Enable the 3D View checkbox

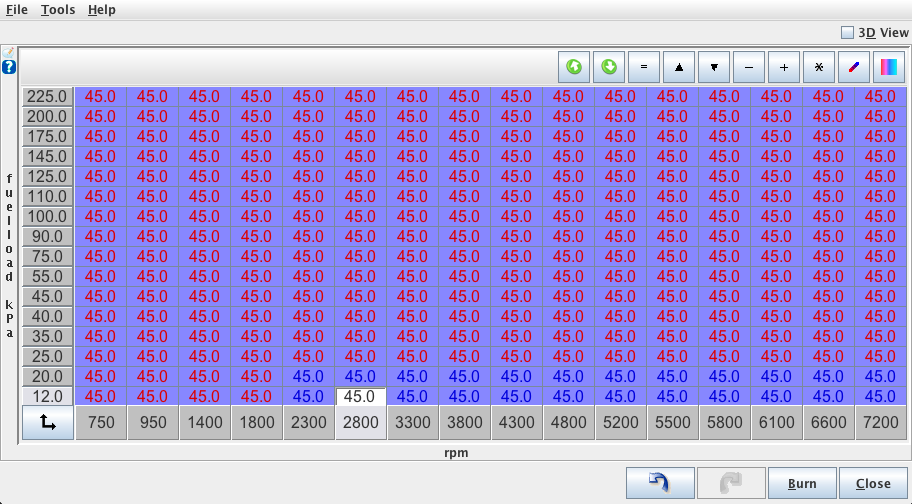point(848,33)
